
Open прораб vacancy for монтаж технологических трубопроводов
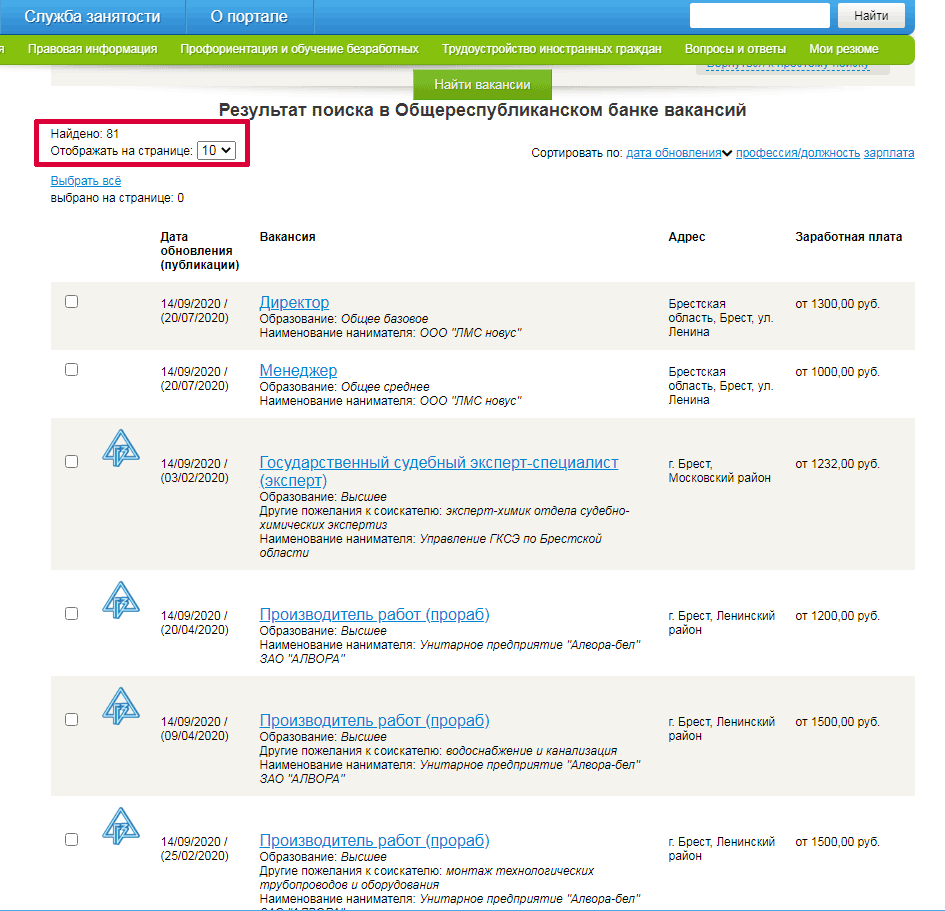tap(374, 840)
